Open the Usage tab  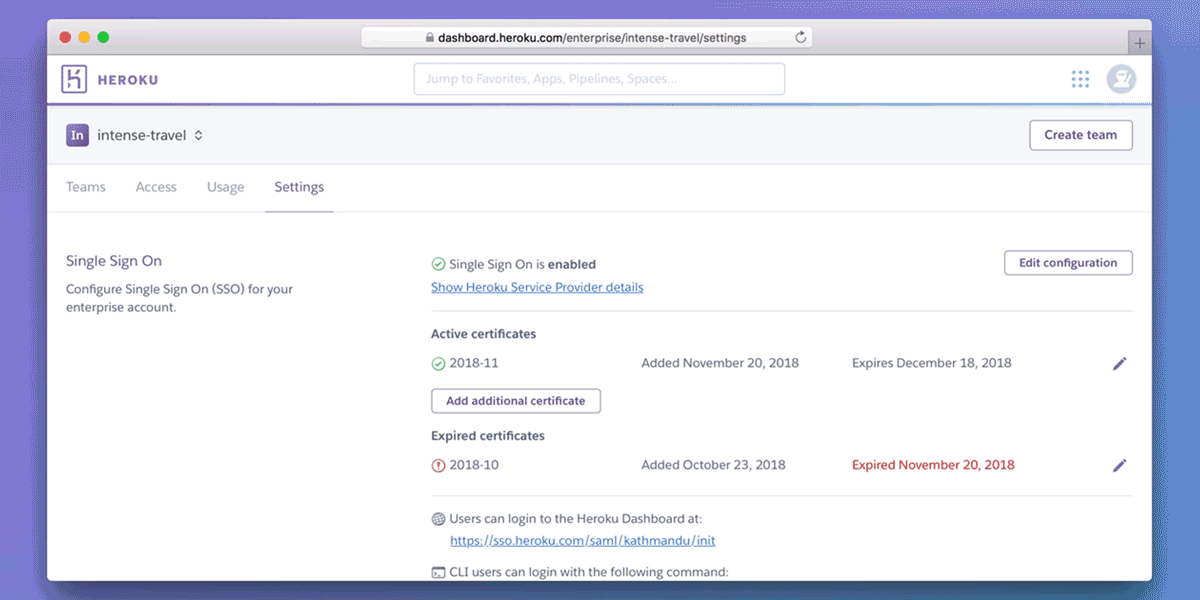(225, 187)
